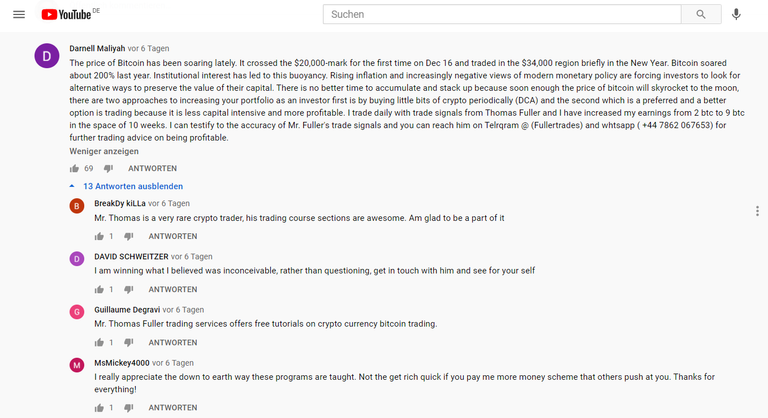This screenshot has height=418, width=768.
Task: Open Guillaume Degravi's pink avatar
Action: pyautogui.click(x=77, y=312)
